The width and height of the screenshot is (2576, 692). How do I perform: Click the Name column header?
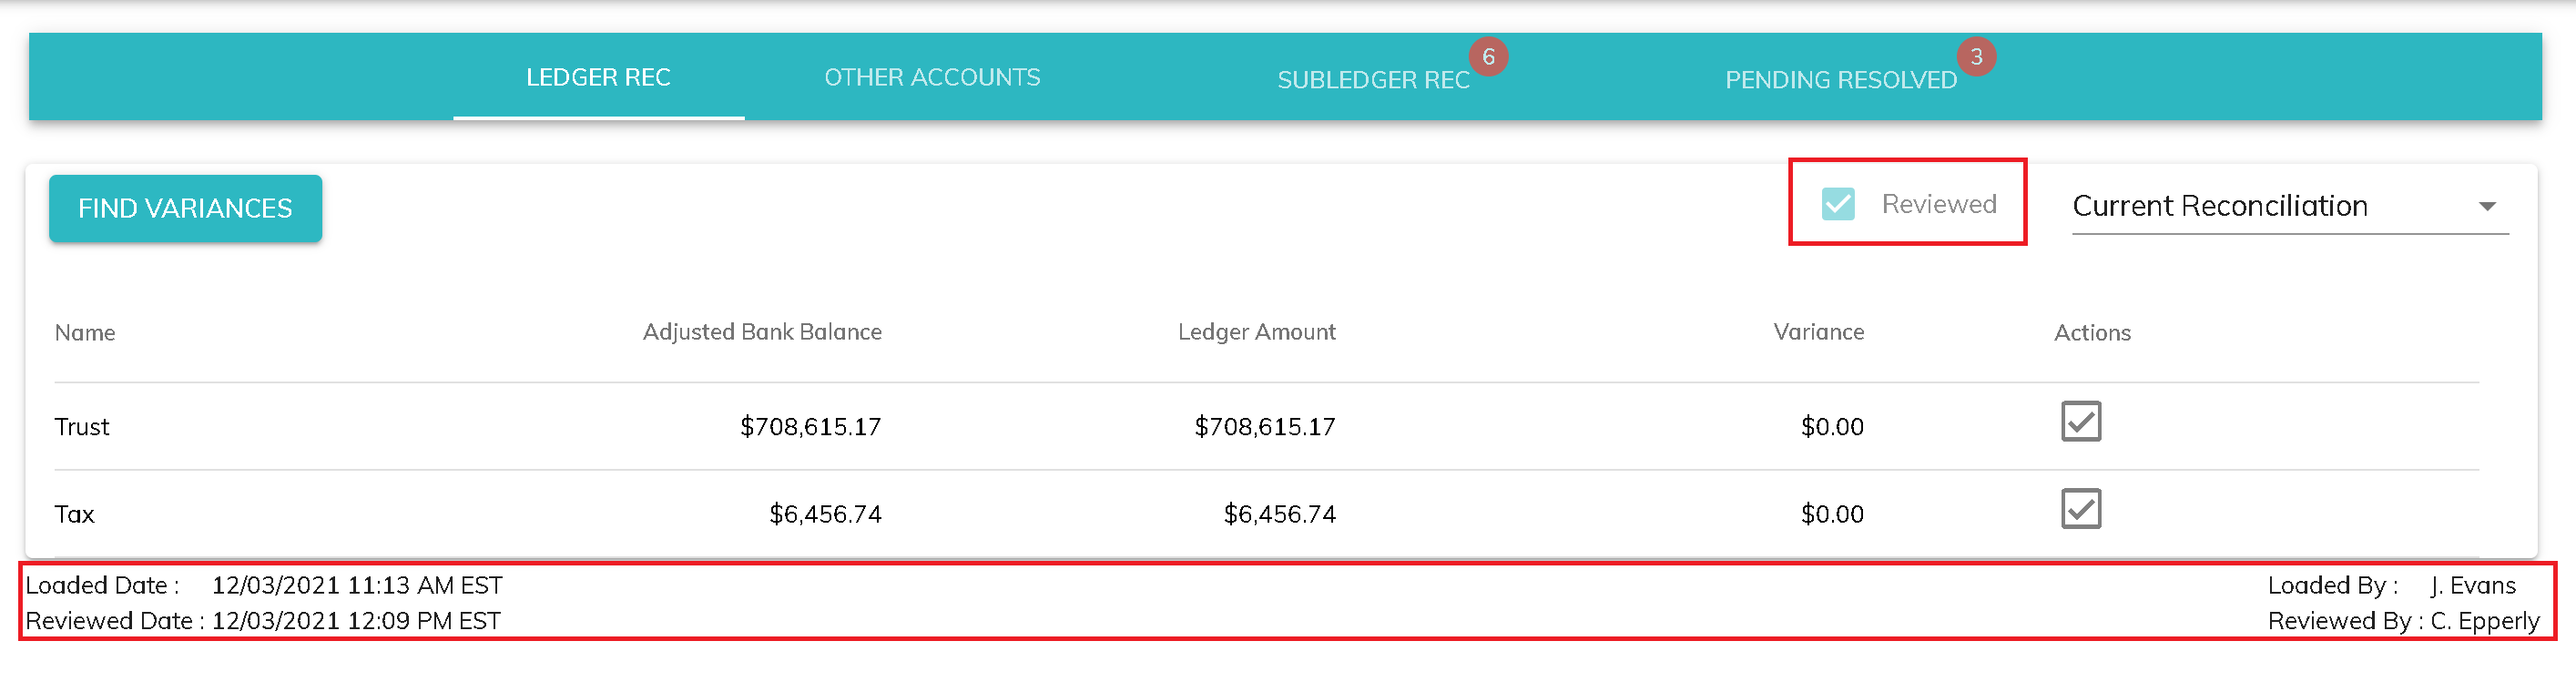click(x=85, y=333)
